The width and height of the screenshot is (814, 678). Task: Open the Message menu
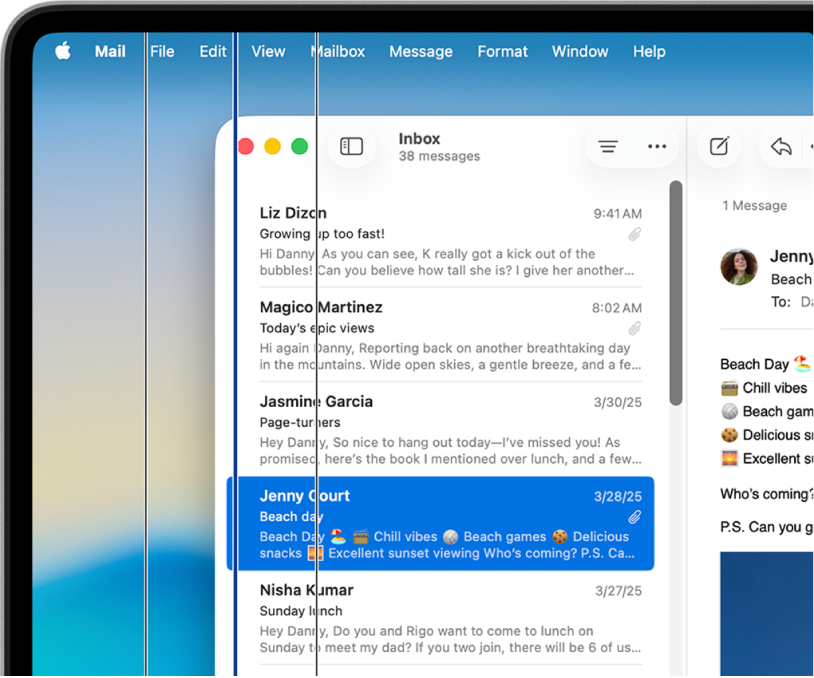tap(421, 51)
